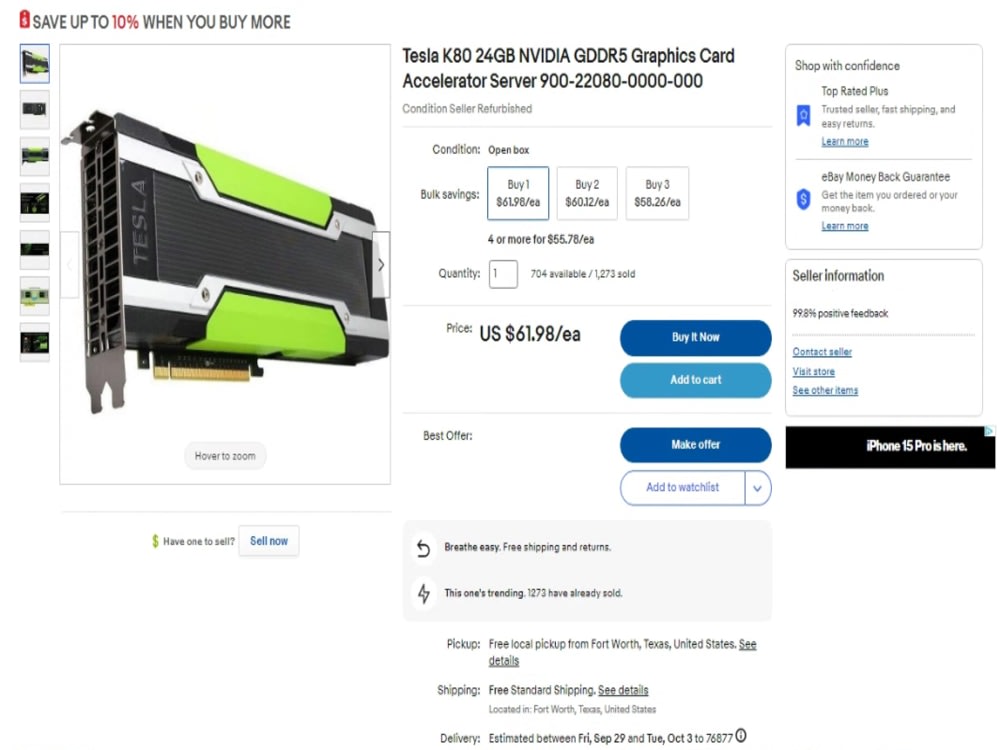Select the fifth product thumbnail image
This screenshot has height=750, width=1000.
34,249
